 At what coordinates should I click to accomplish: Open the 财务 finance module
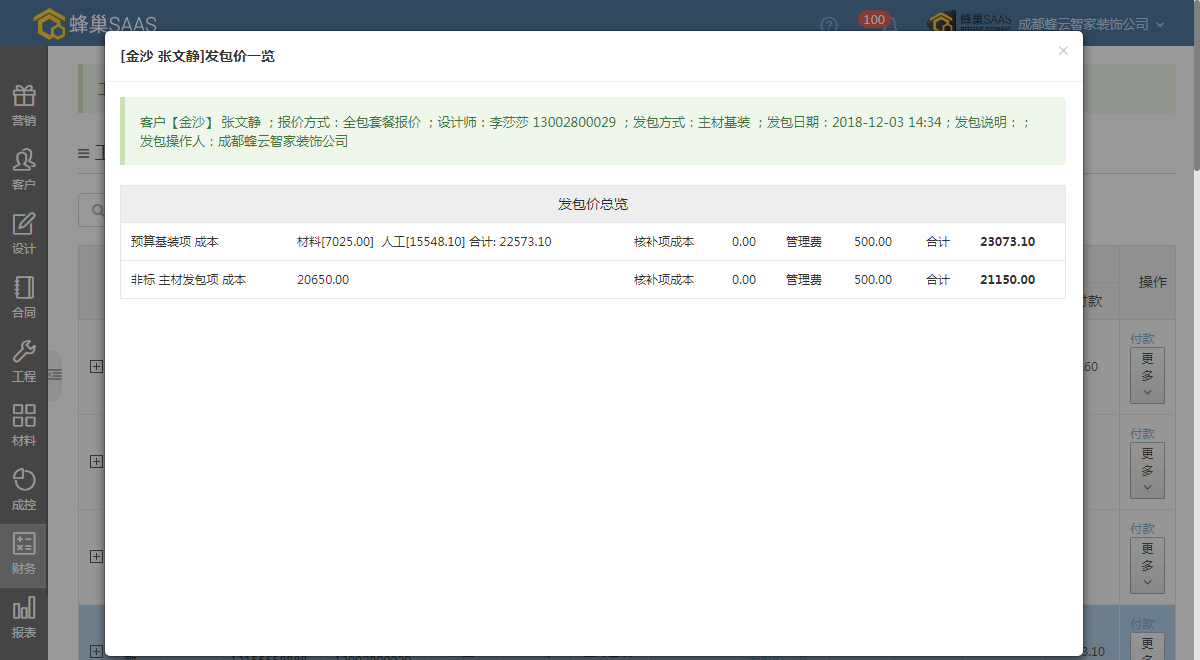(24, 554)
